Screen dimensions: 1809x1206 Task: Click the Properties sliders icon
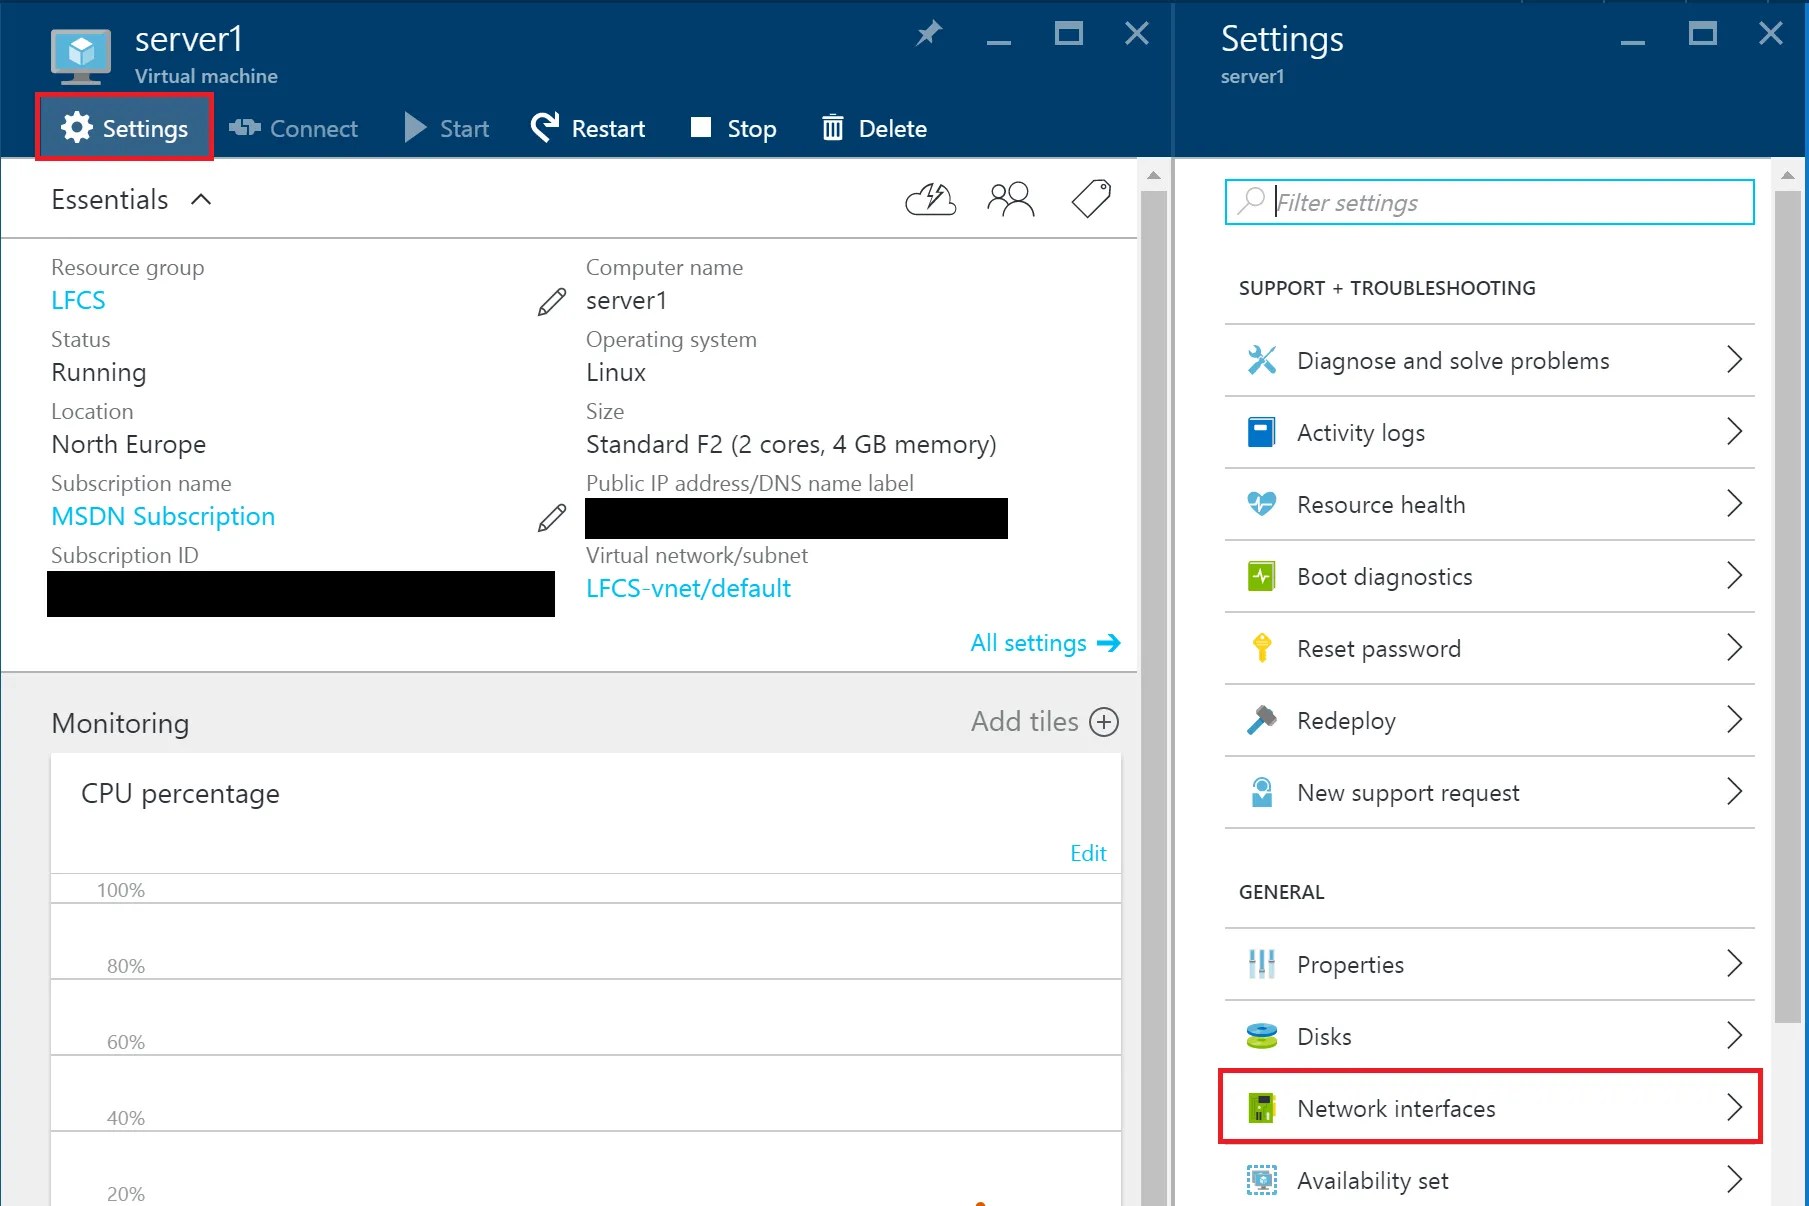tap(1262, 964)
